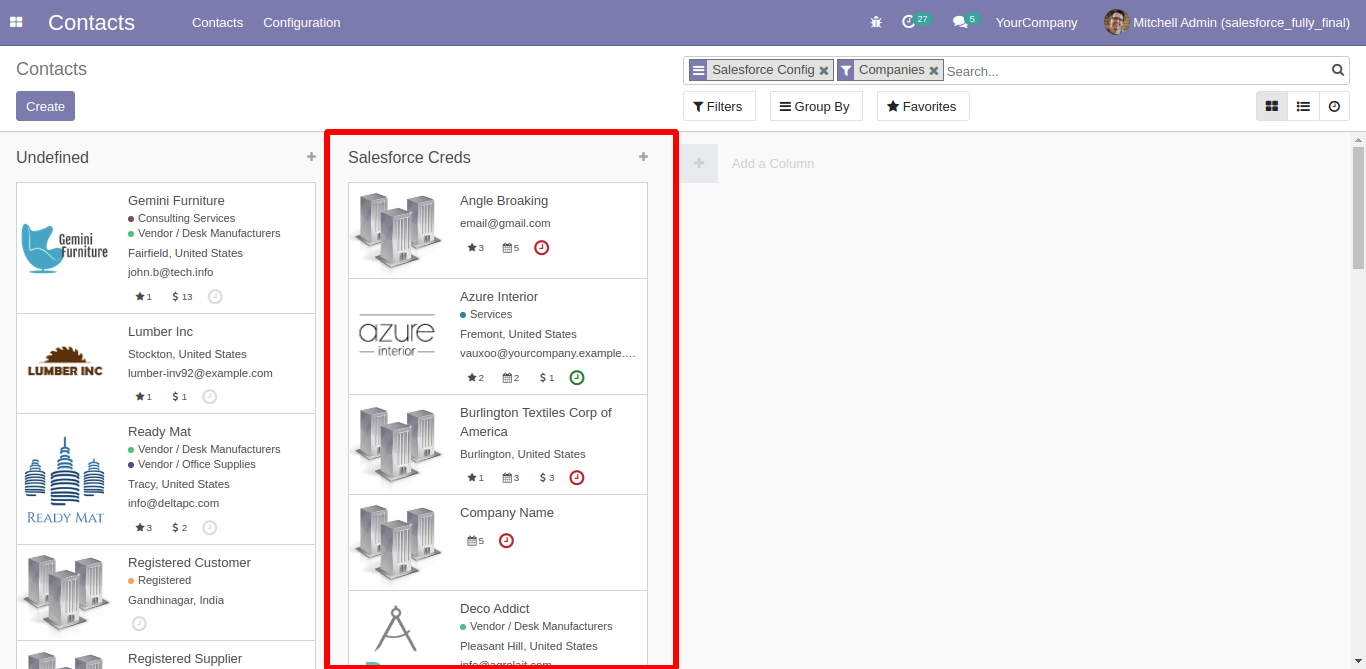Add a card to Salesforce Creds column
The image size is (1366, 669).
point(643,157)
